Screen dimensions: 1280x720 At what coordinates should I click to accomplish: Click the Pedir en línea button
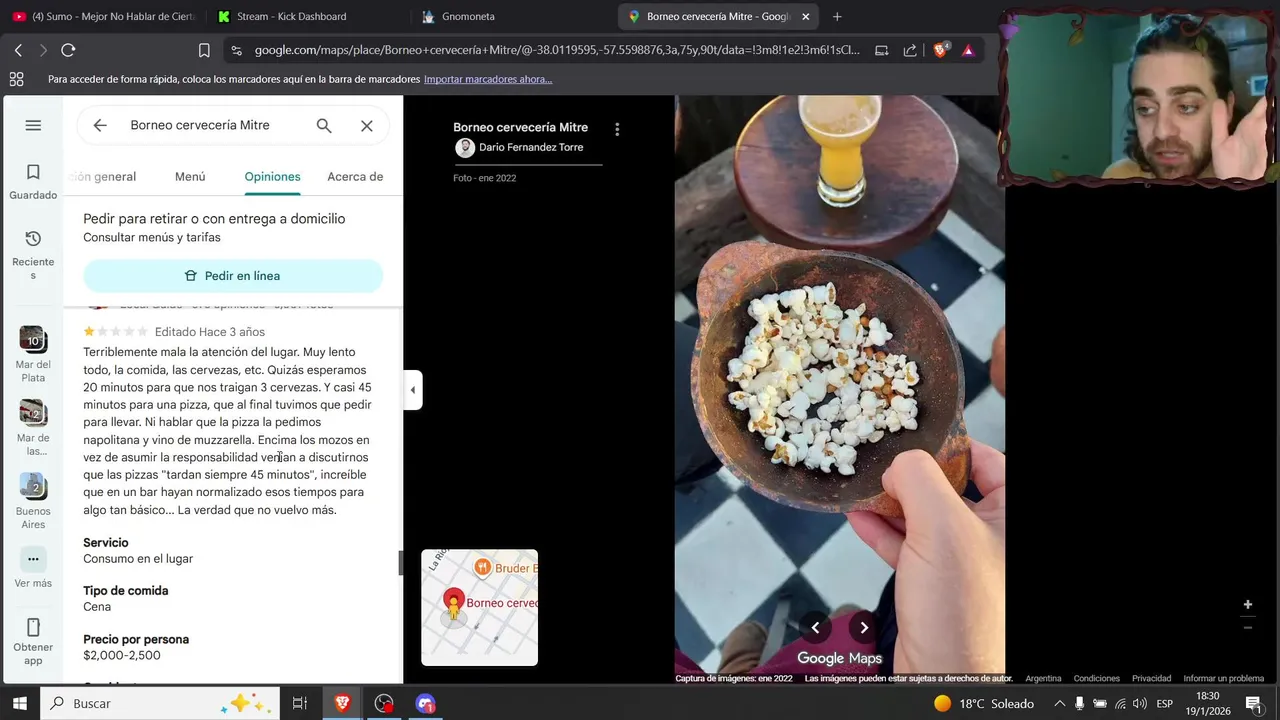(x=233, y=276)
